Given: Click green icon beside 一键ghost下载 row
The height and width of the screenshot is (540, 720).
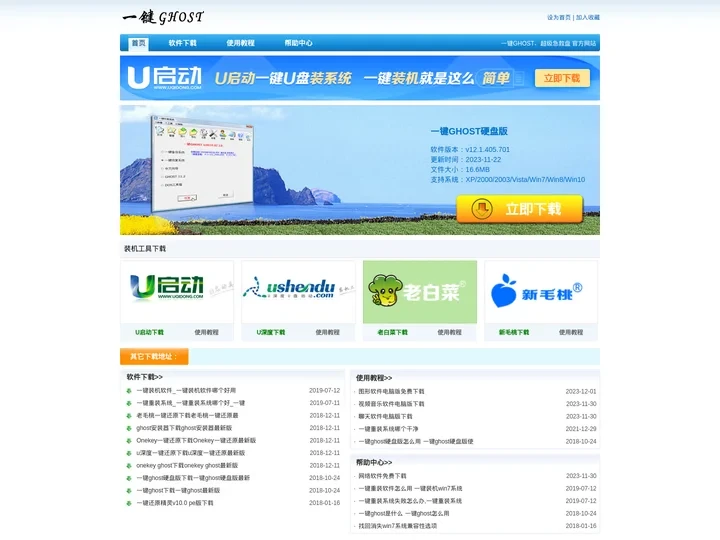Looking at the screenshot, I should click(x=129, y=490).
